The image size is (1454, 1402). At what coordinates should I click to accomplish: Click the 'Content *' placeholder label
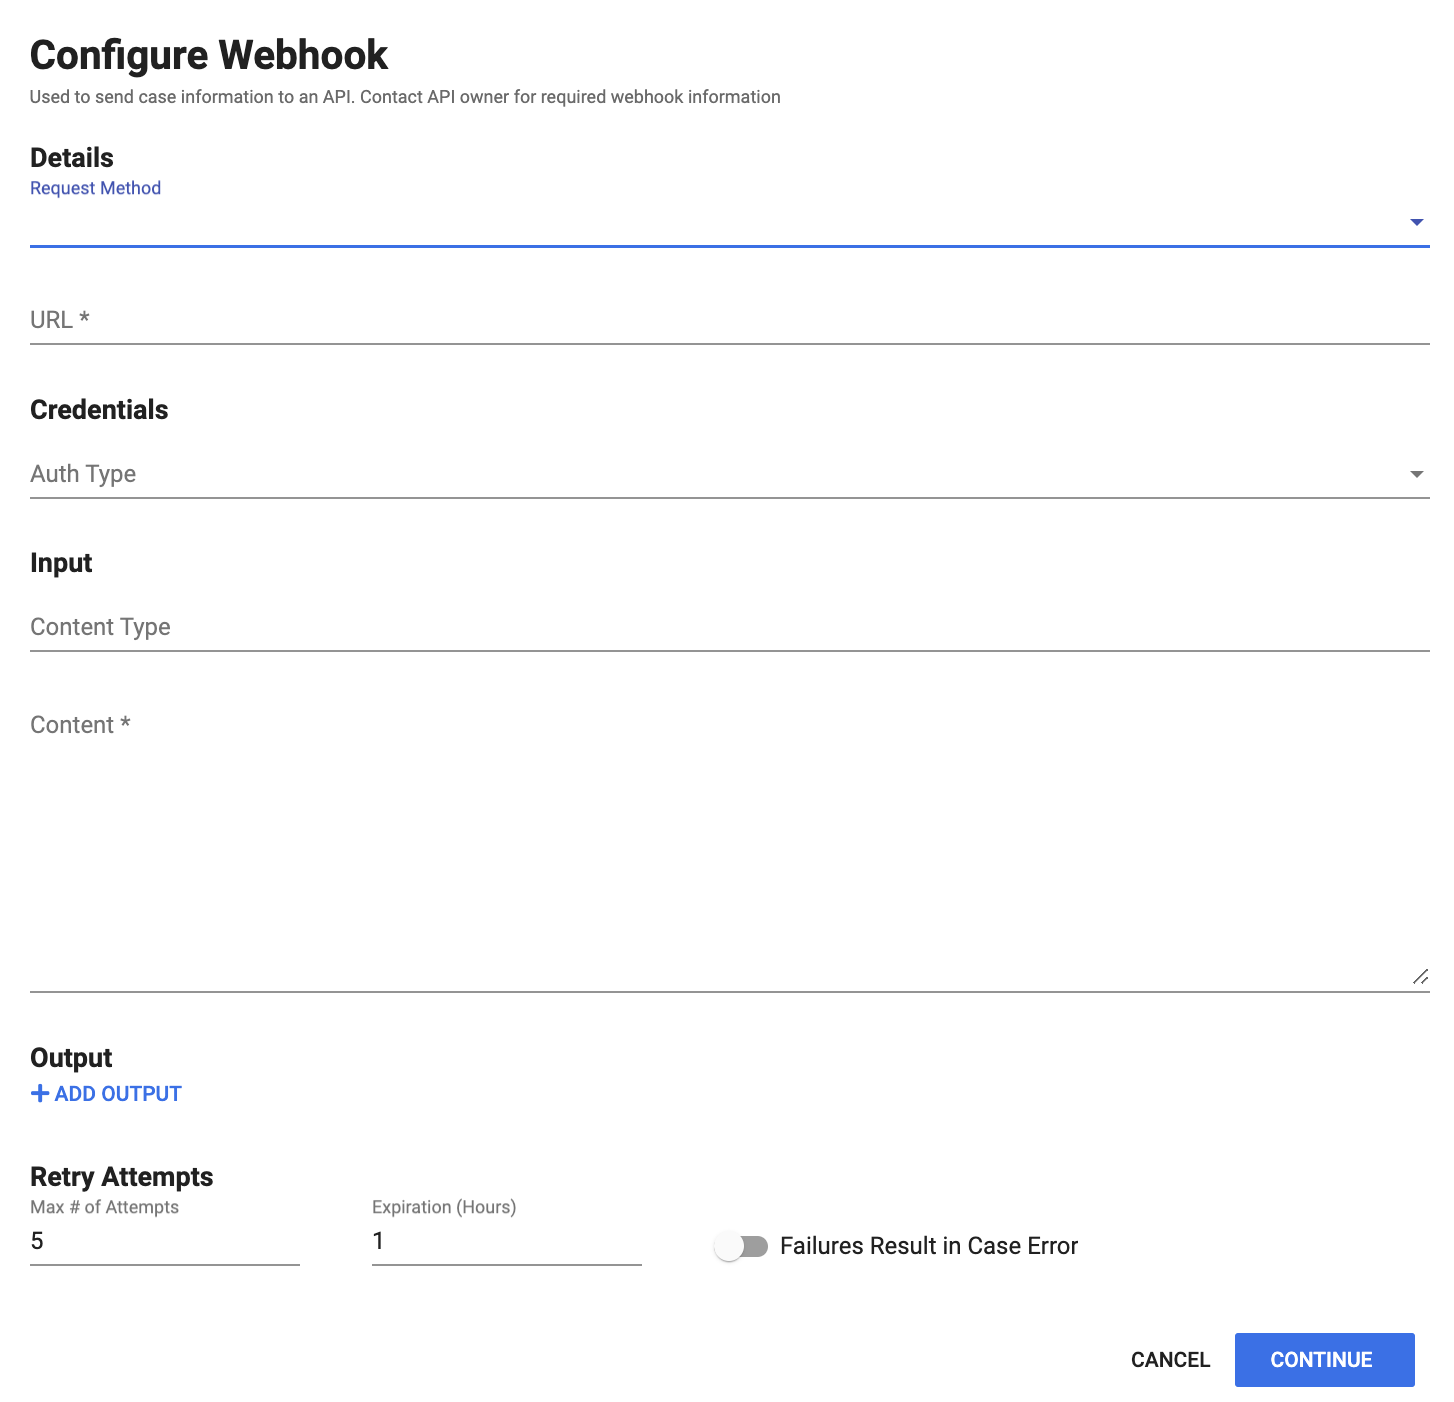click(x=80, y=725)
